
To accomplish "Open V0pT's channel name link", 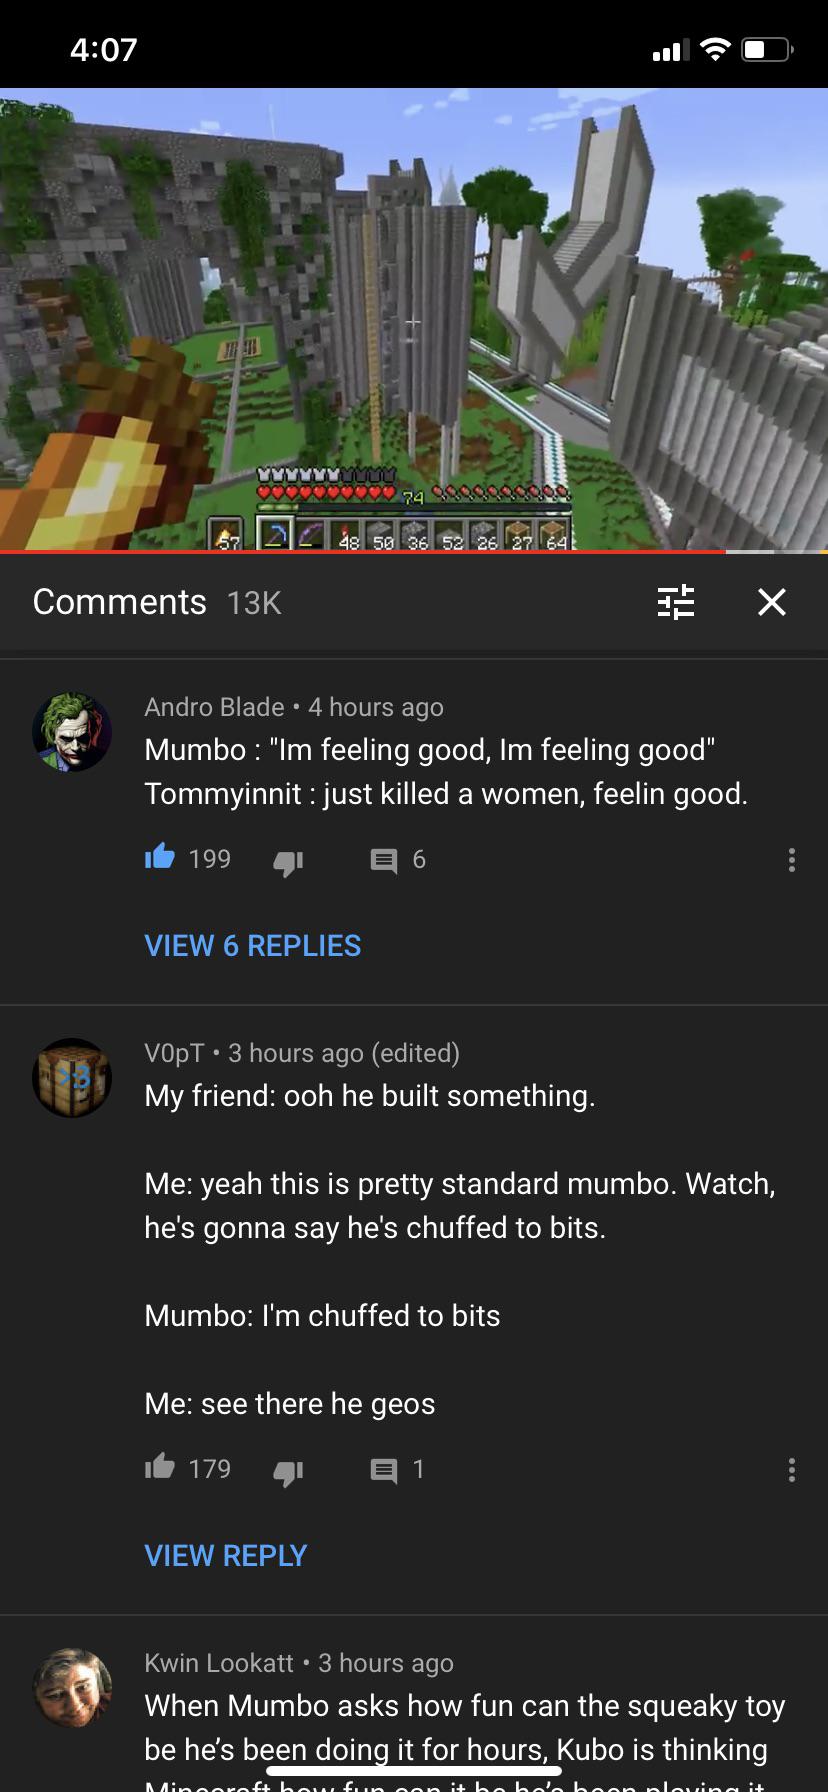I will click(174, 1053).
